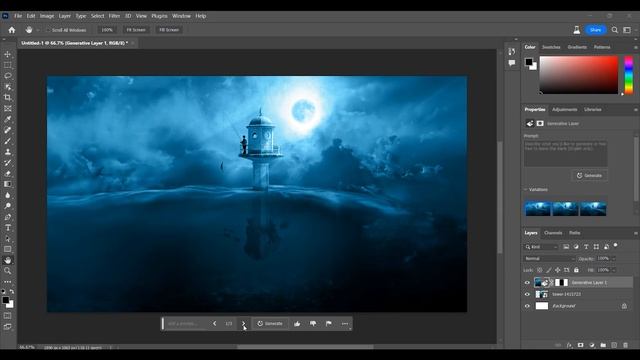Click the thumbs down icon in taskbar
The height and width of the screenshot is (360, 640).
tap(313, 324)
